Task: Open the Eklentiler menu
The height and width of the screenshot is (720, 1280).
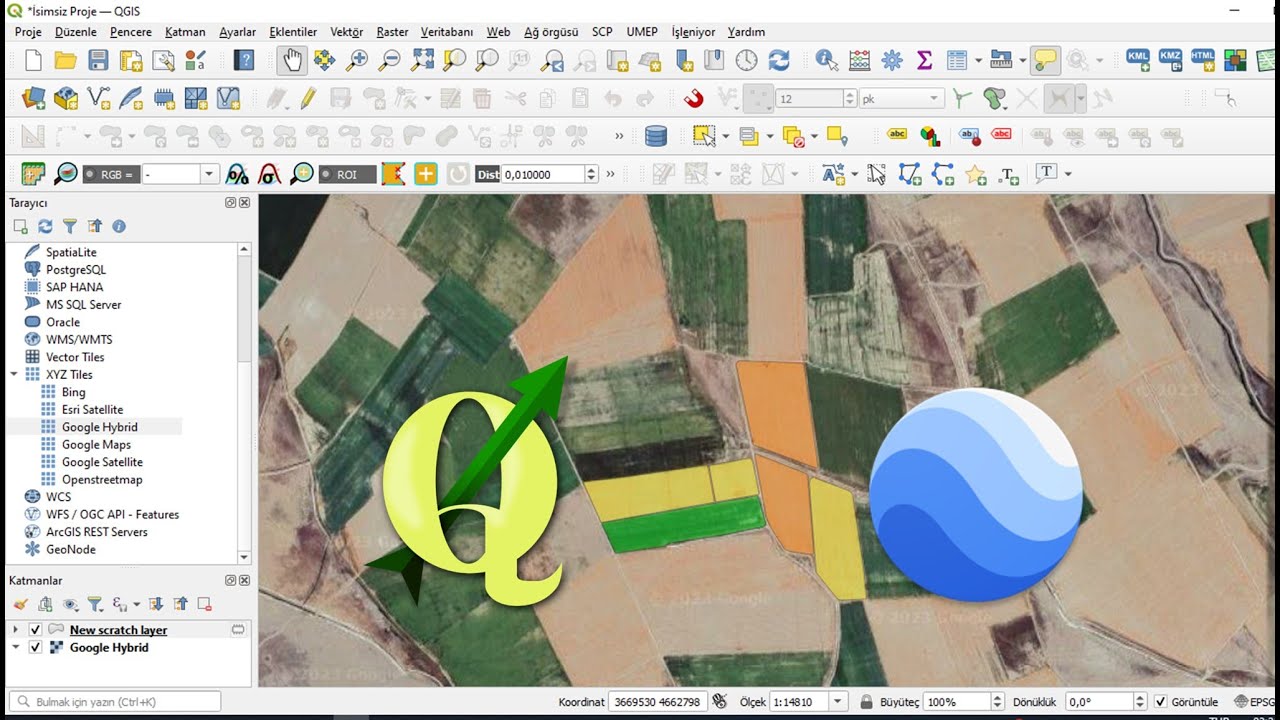Action: coord(293,32)
